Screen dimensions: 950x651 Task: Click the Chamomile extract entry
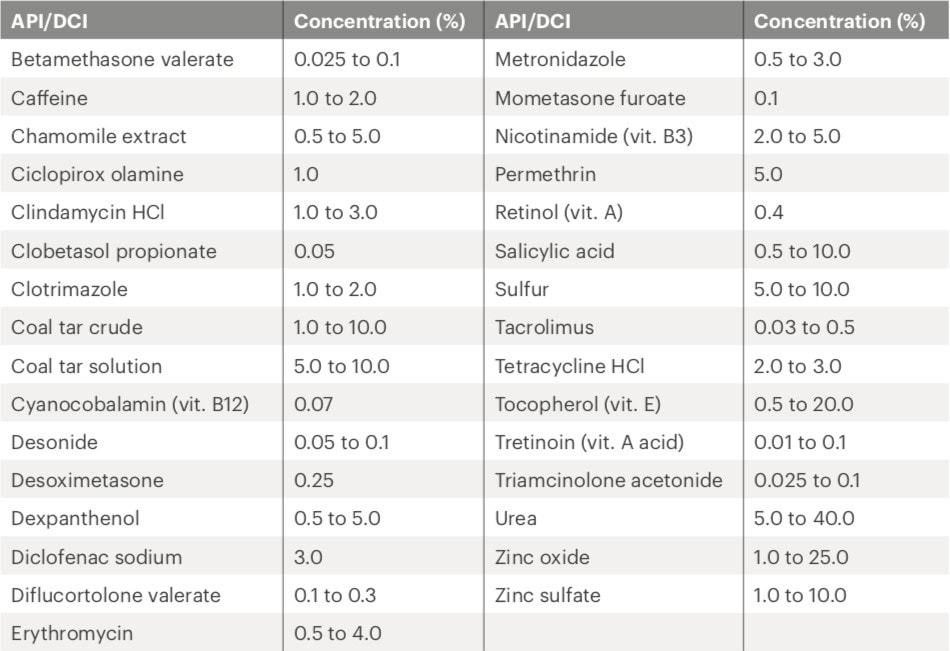tap(99, 136)
